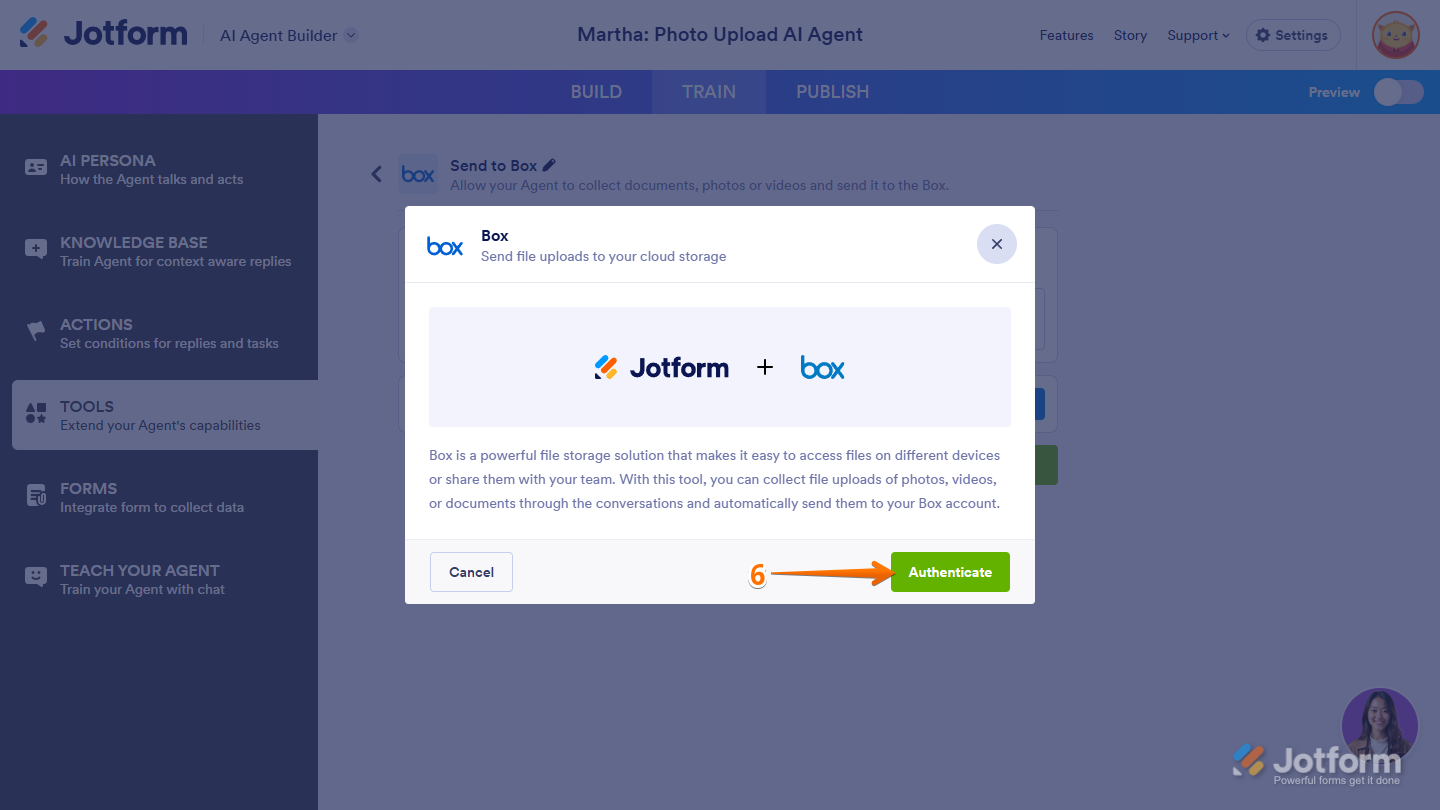This screenshot has width=1440, height=810.
Task: Click the Jotform logo in the header
Action: coord(103,34)
